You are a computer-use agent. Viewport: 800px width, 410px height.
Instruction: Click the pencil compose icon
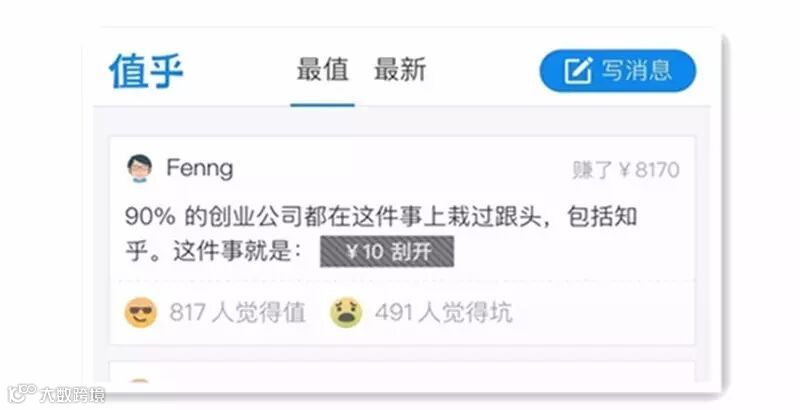click(x=579, y=70)
